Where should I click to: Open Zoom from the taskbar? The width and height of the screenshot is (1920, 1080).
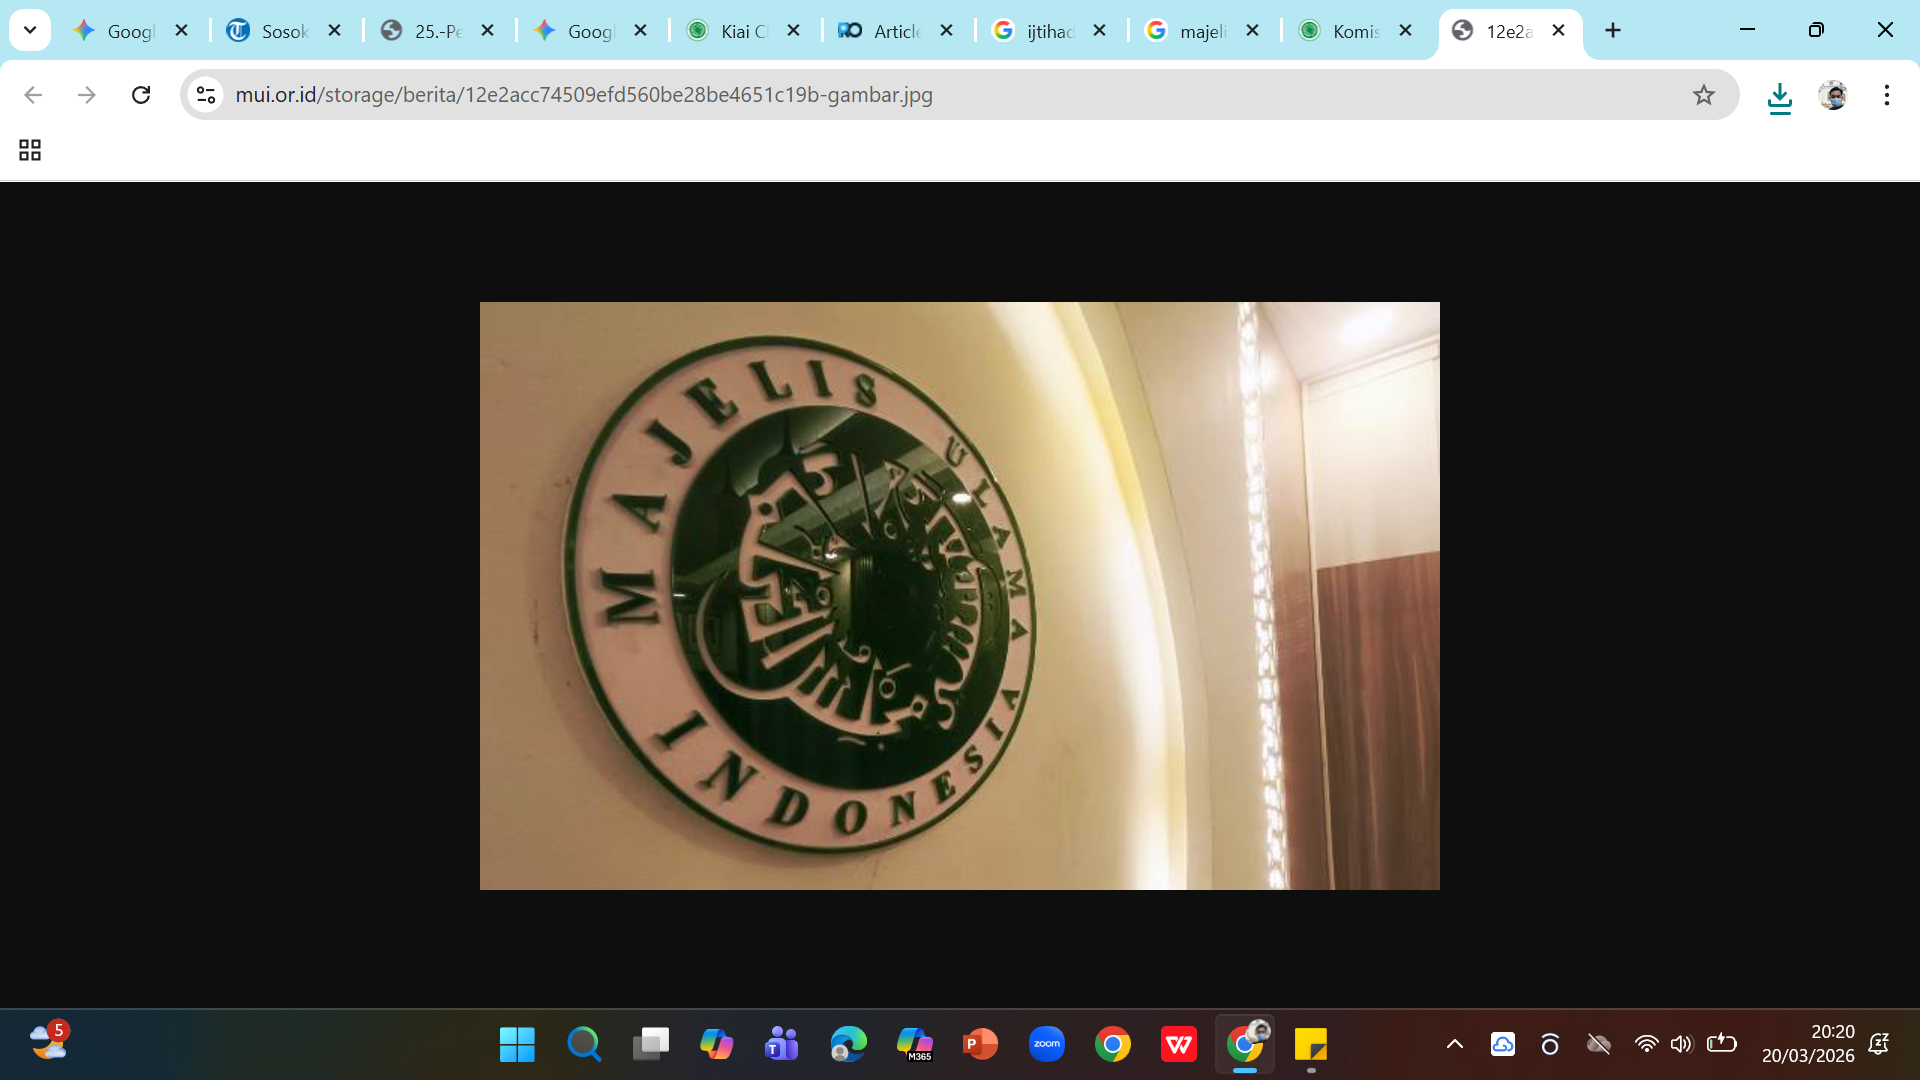pos(1047,1045)
